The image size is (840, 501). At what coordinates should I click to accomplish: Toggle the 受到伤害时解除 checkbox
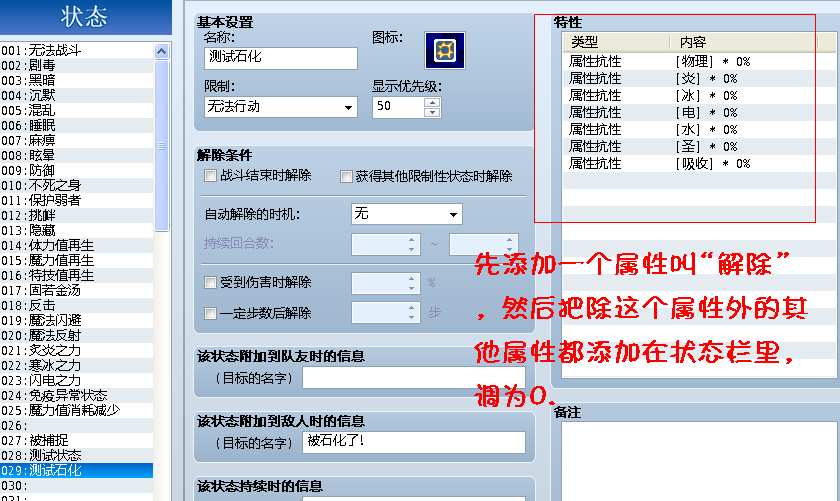tap(211, 282)
